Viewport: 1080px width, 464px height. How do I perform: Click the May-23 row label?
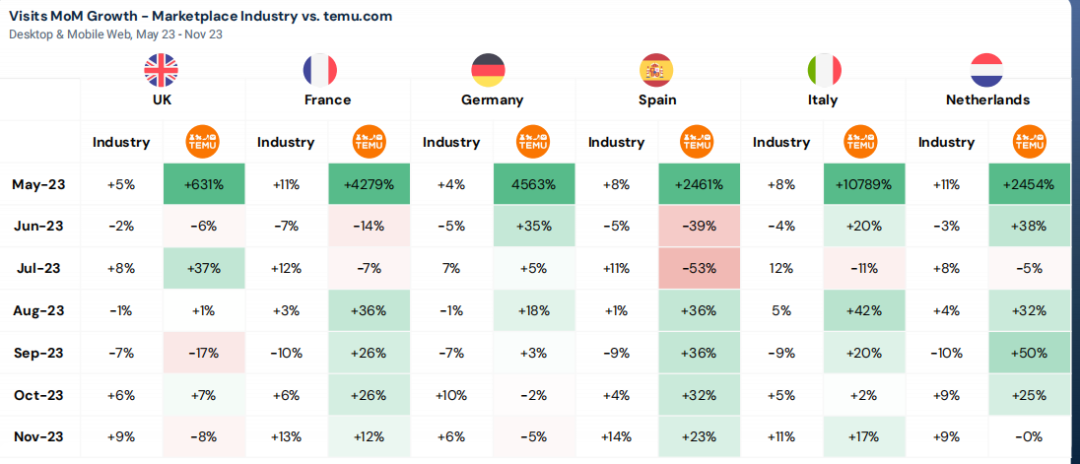pyautogui.click(x=38, y=184)
